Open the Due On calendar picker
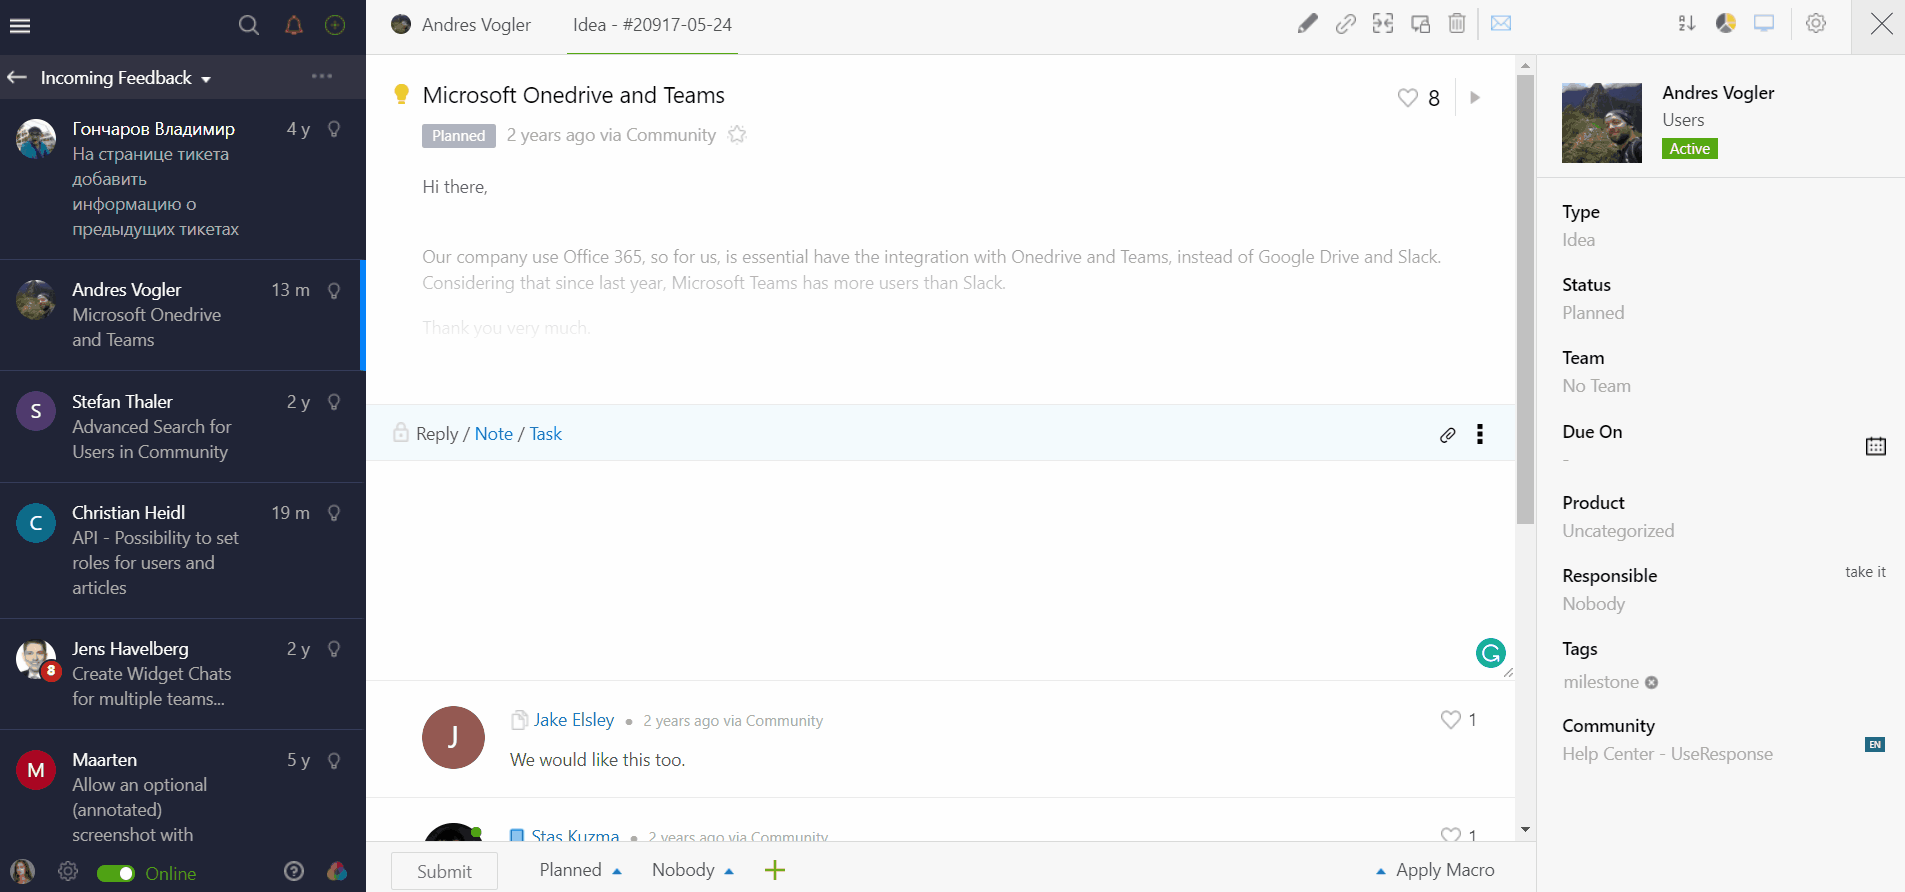Image resolution: width=1905 pixels, height=892 pixels. click(x=1875, y=446)
